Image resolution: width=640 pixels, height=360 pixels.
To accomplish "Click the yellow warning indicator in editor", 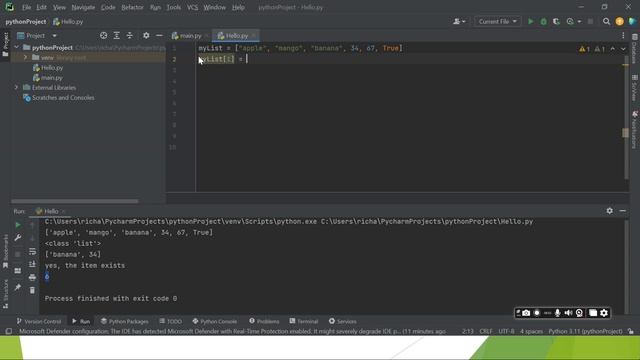I will [584, 49].
